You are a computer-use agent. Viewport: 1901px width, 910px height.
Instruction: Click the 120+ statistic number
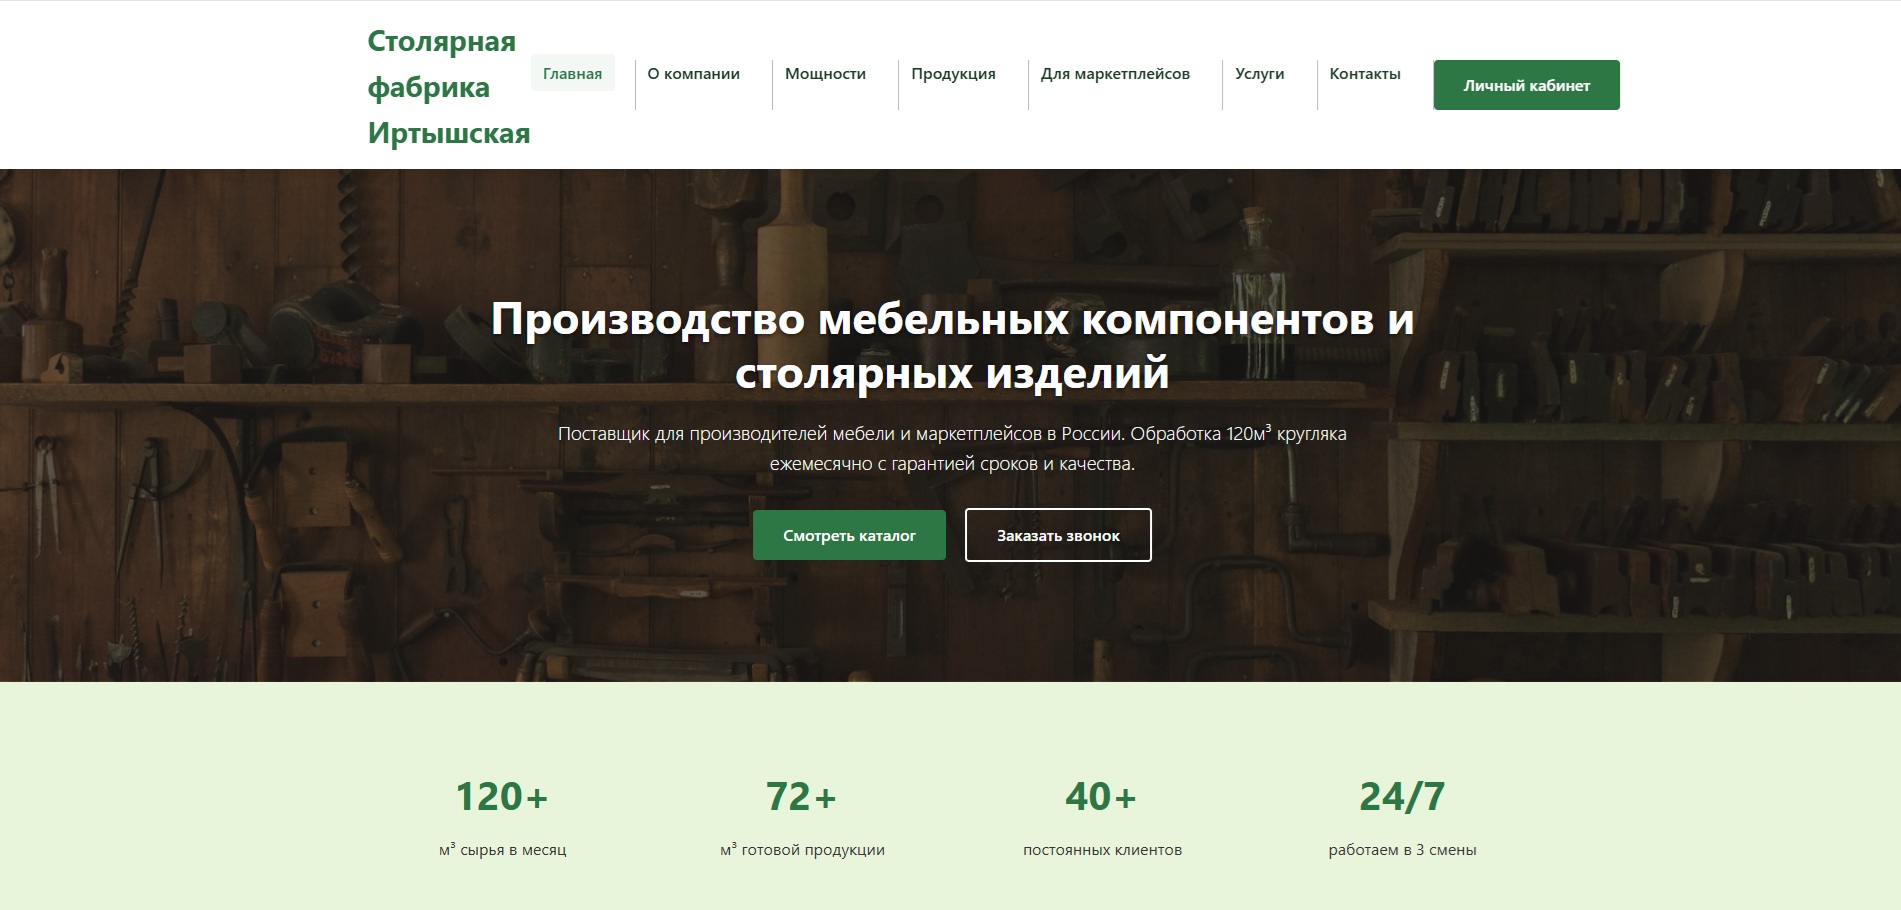pos(502,797)
